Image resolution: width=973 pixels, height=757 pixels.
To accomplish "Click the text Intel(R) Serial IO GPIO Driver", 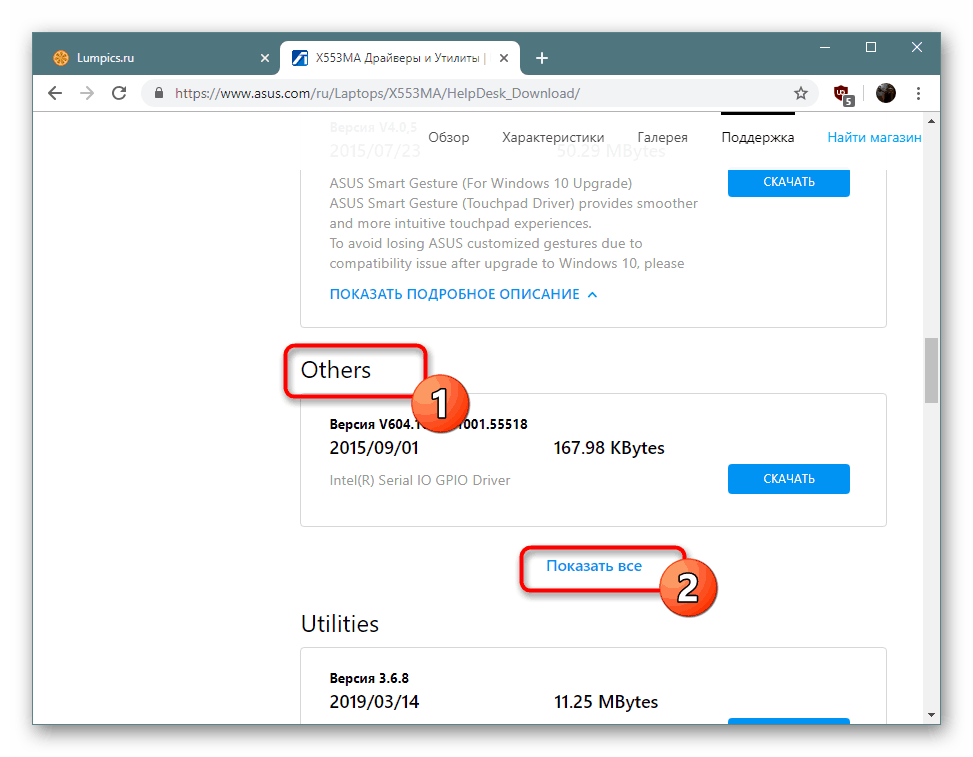I will point(419,480).
